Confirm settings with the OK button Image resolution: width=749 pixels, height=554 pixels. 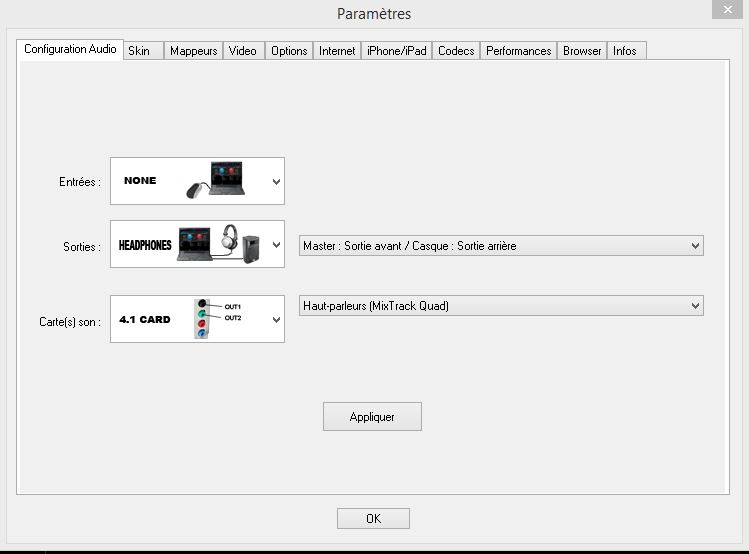tap(373, 518)
